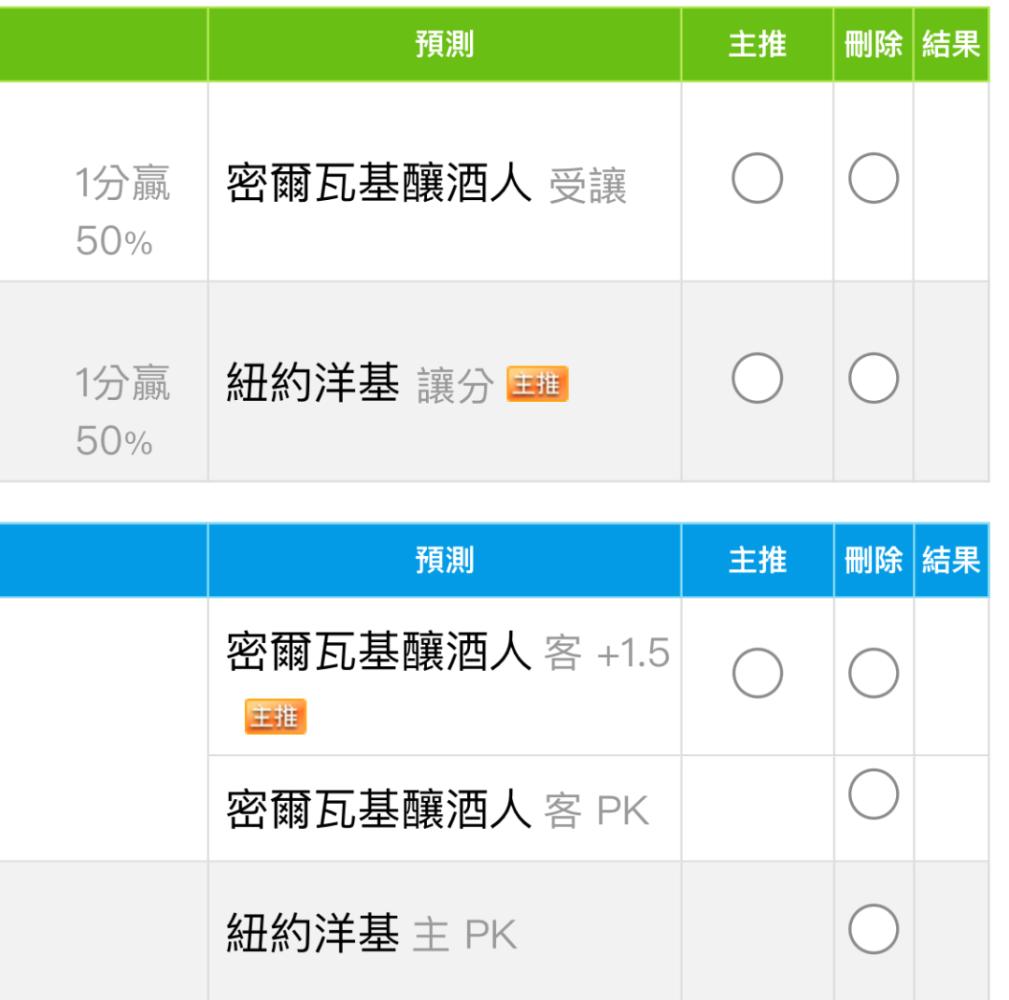Select 主推 radio for 紐約洋基 讓分
1009x1000 pixels.
[x=757, y=378]
